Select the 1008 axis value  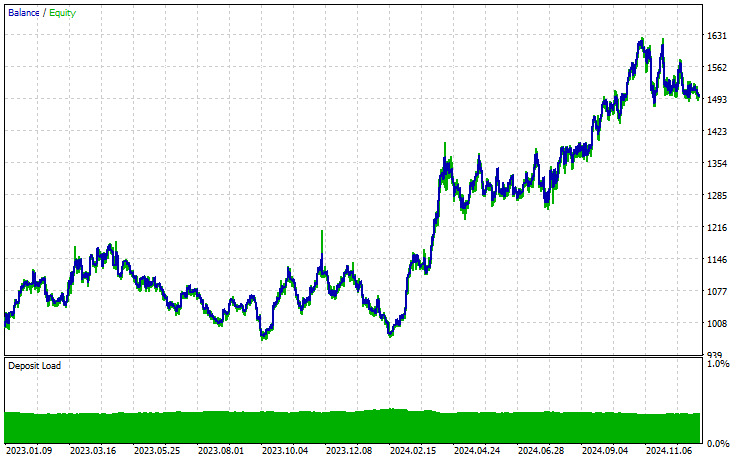717,323
